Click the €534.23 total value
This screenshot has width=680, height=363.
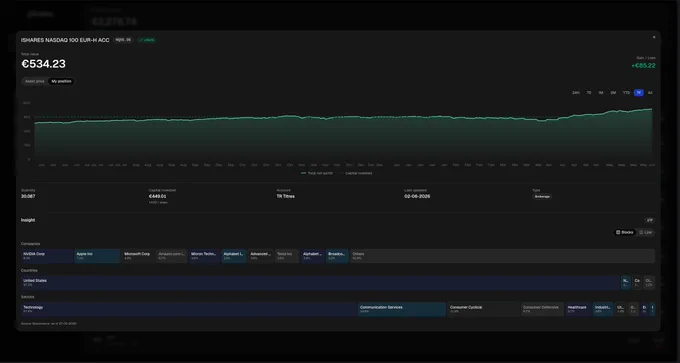click(43, 64)
